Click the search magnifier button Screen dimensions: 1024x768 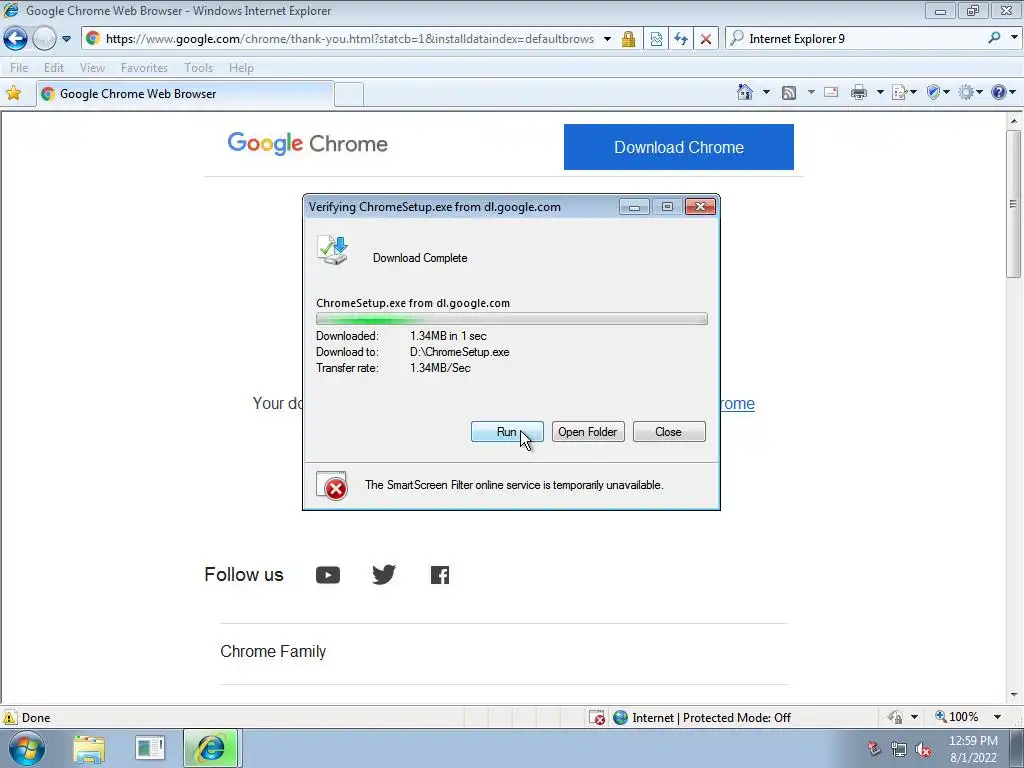(x=995, y=38)
